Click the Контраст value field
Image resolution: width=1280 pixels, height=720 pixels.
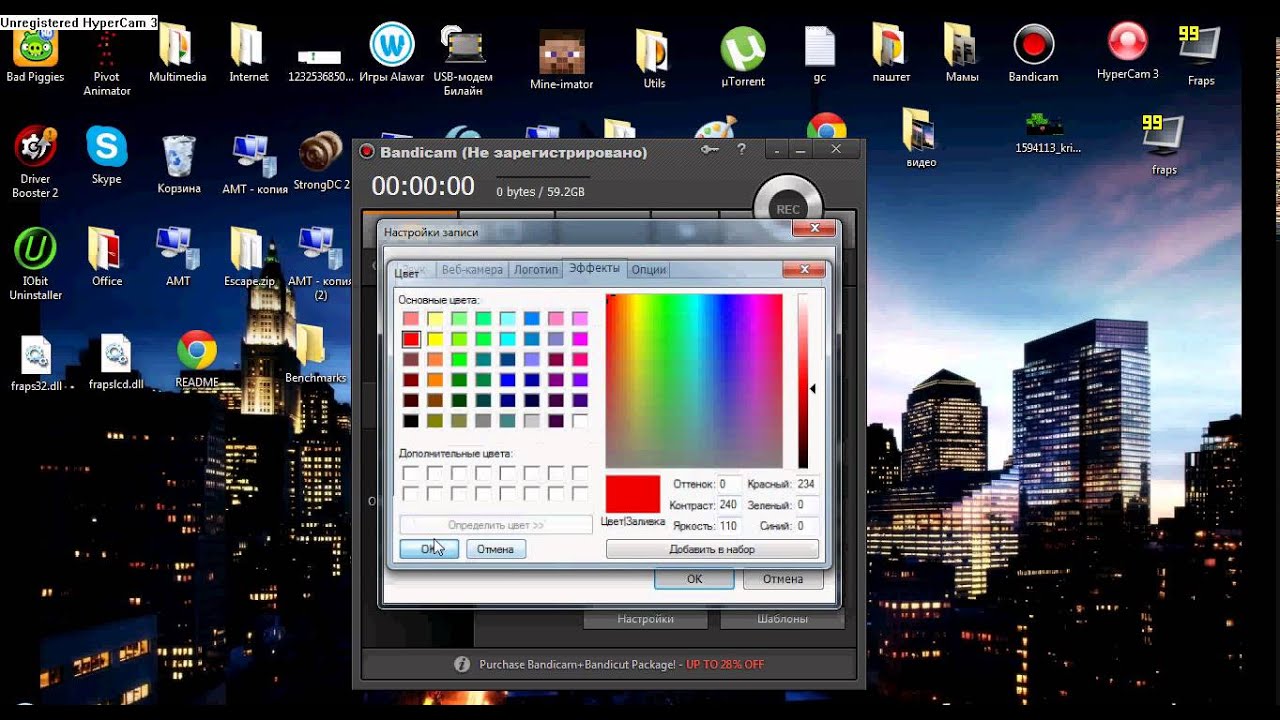point(728,505)
